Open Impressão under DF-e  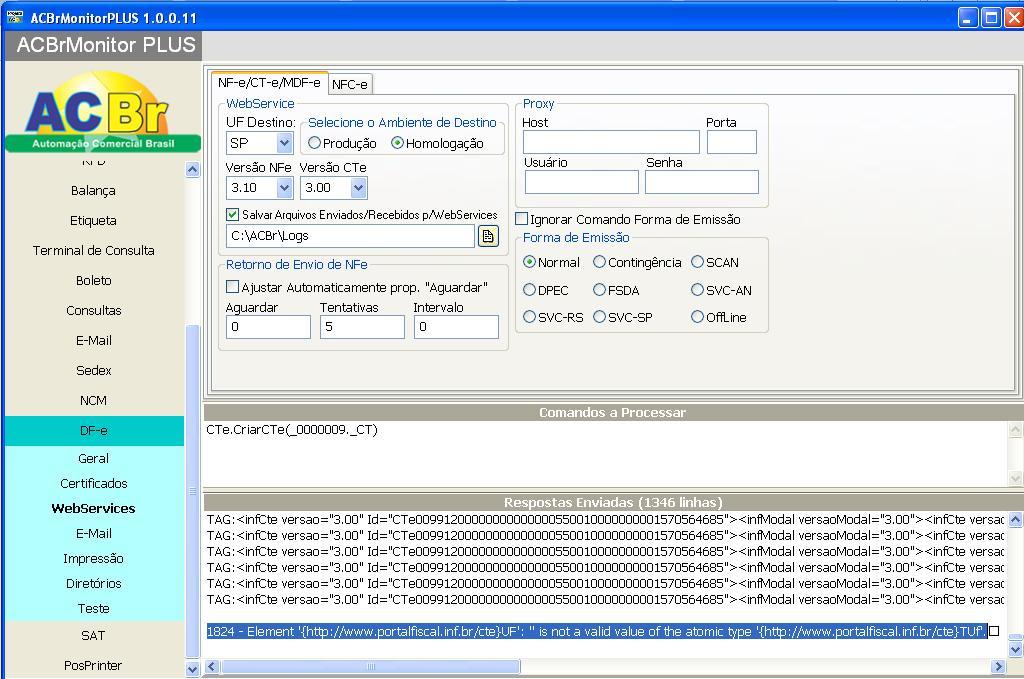click(x=93, y=559)
